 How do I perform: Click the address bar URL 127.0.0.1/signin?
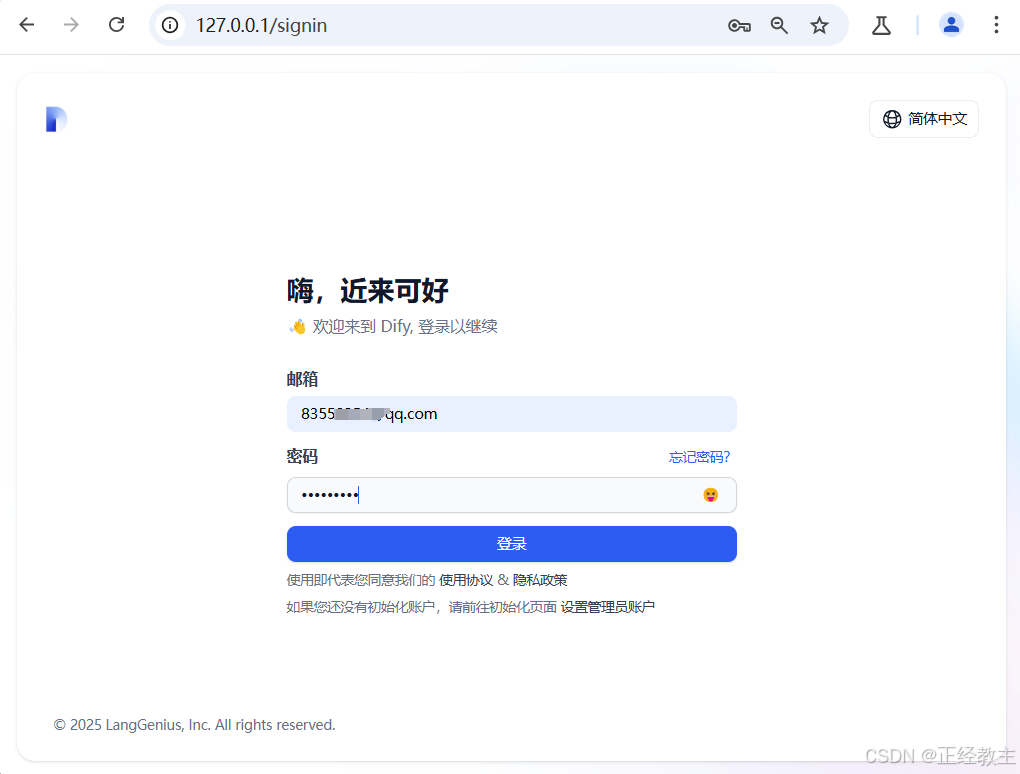coord(262,25)
